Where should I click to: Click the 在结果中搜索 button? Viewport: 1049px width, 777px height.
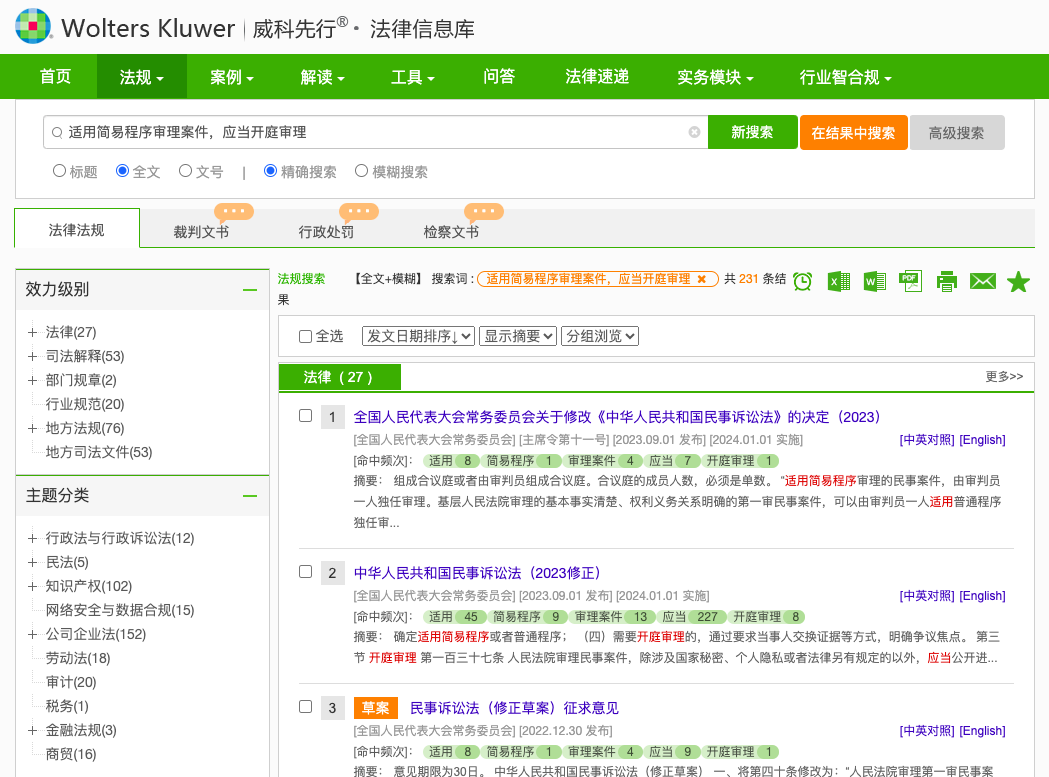tap(854, 133)
